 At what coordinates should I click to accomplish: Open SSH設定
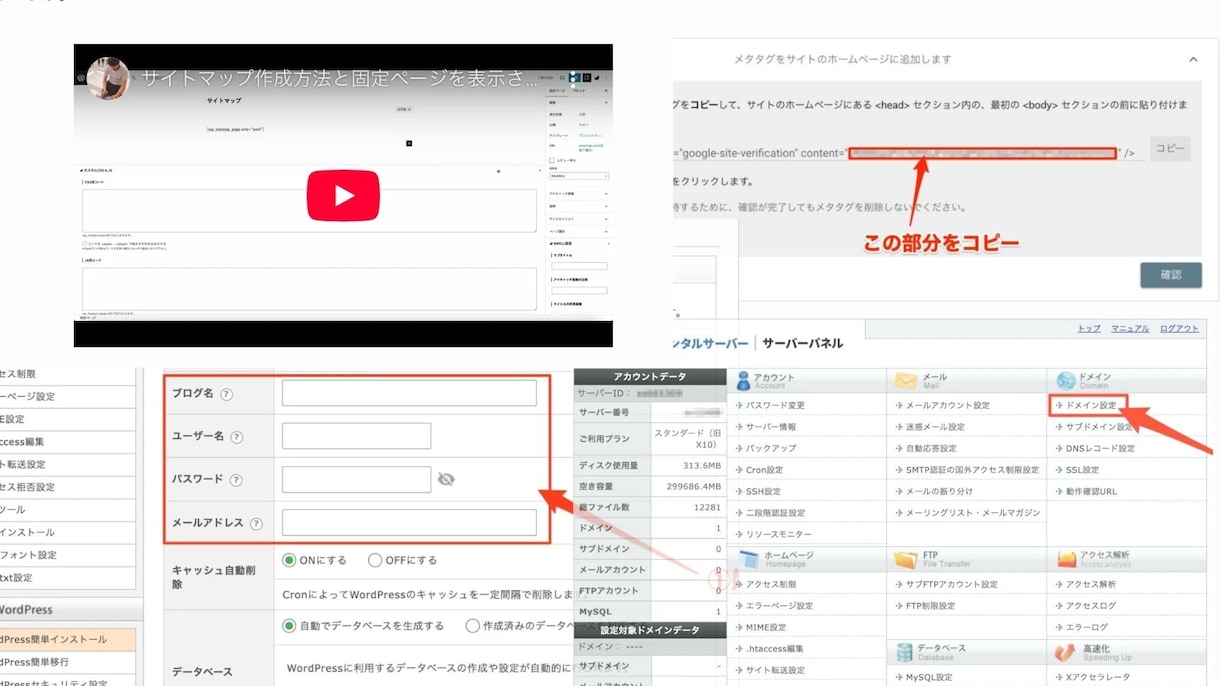[x=763, y=492]
